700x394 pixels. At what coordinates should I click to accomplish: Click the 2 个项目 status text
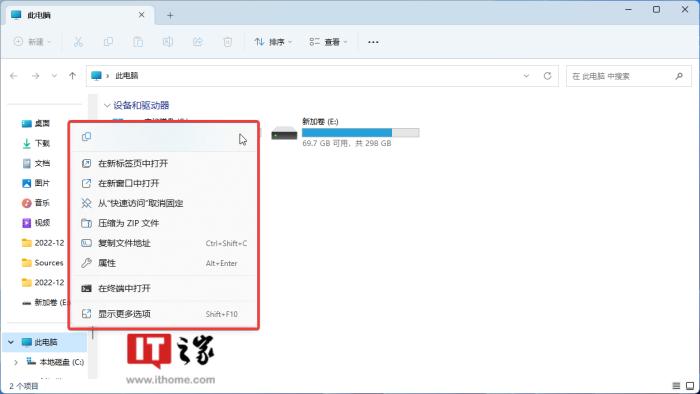tap(24, 386)
